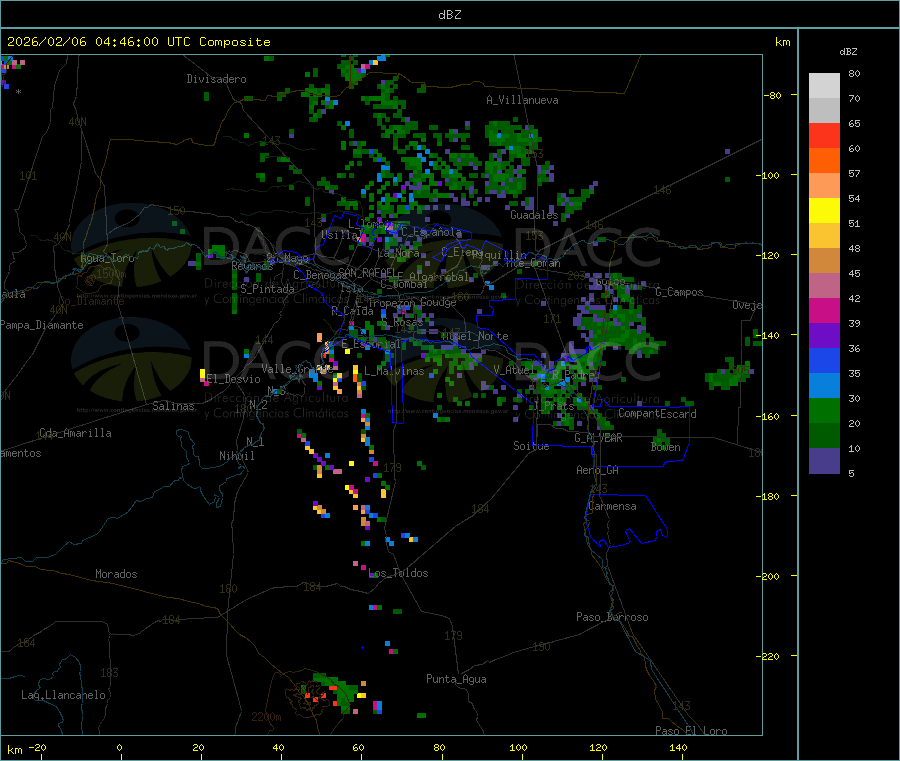Viewport: 900px width, 761px height.
Task: Click the 'dBZ' heading above the color legend
Action: 848,52
